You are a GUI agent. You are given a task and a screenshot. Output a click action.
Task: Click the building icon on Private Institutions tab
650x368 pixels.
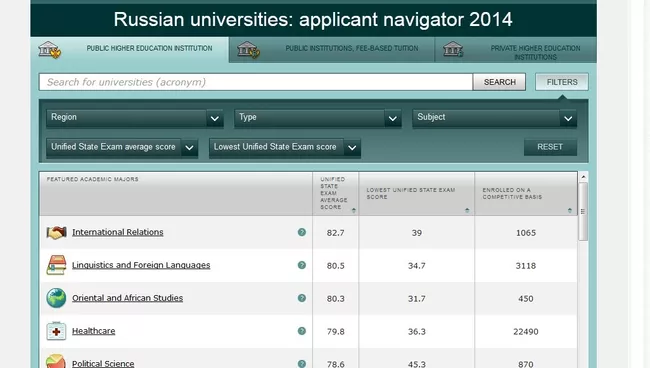point(453,49)
